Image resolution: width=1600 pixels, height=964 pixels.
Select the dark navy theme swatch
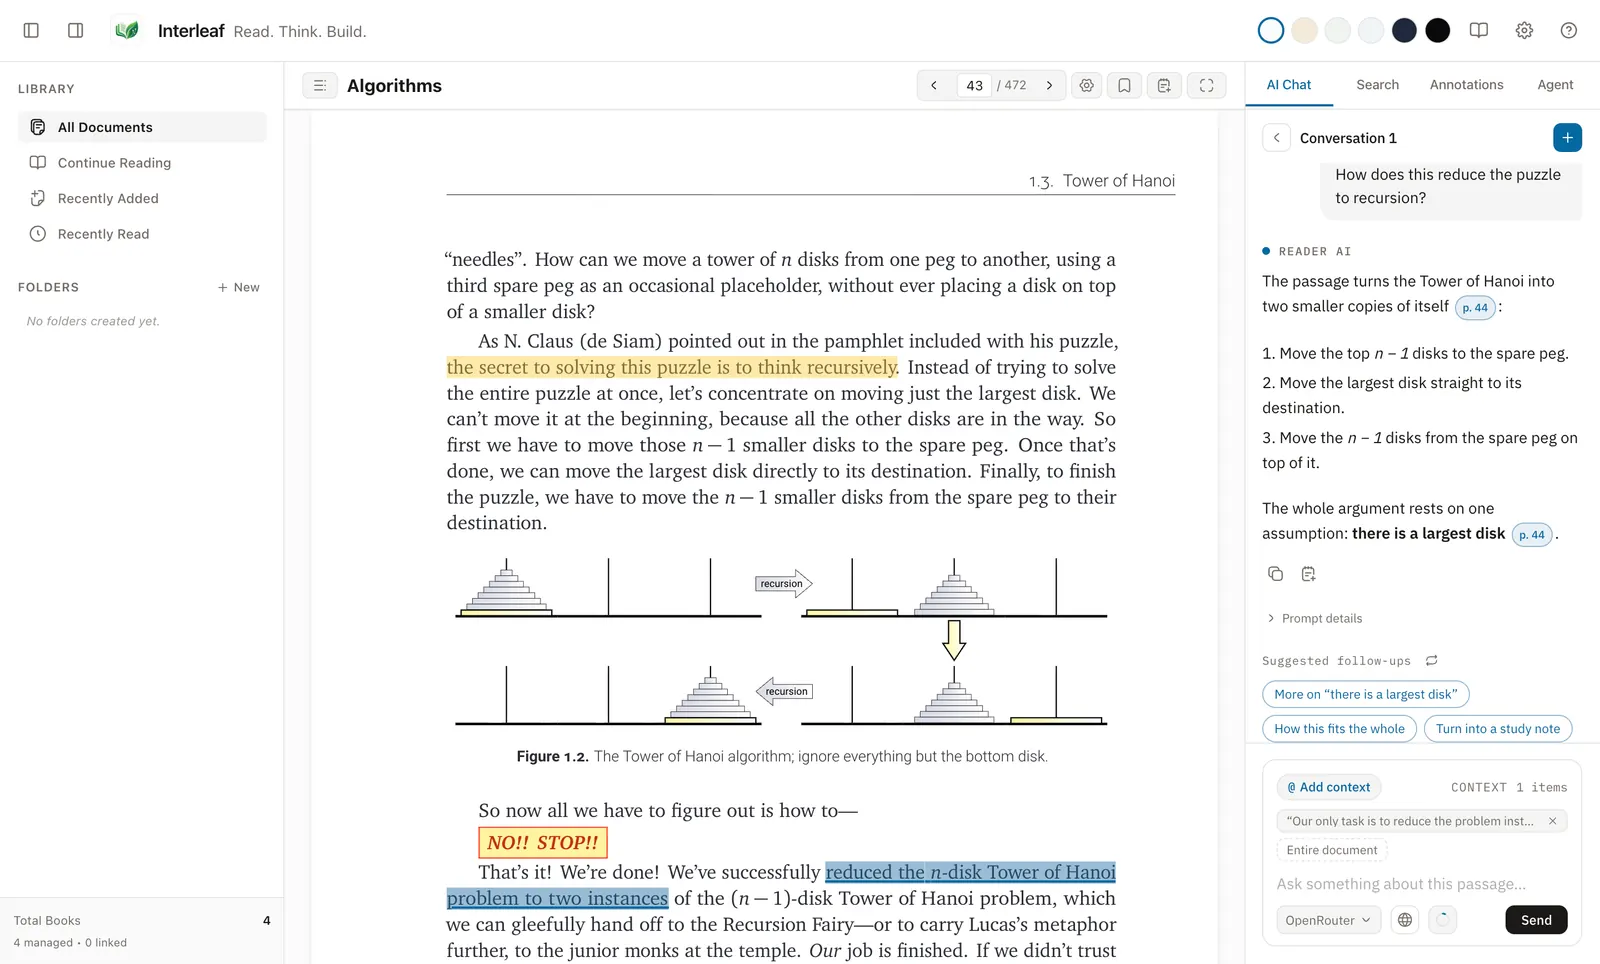pos(1404,31)
